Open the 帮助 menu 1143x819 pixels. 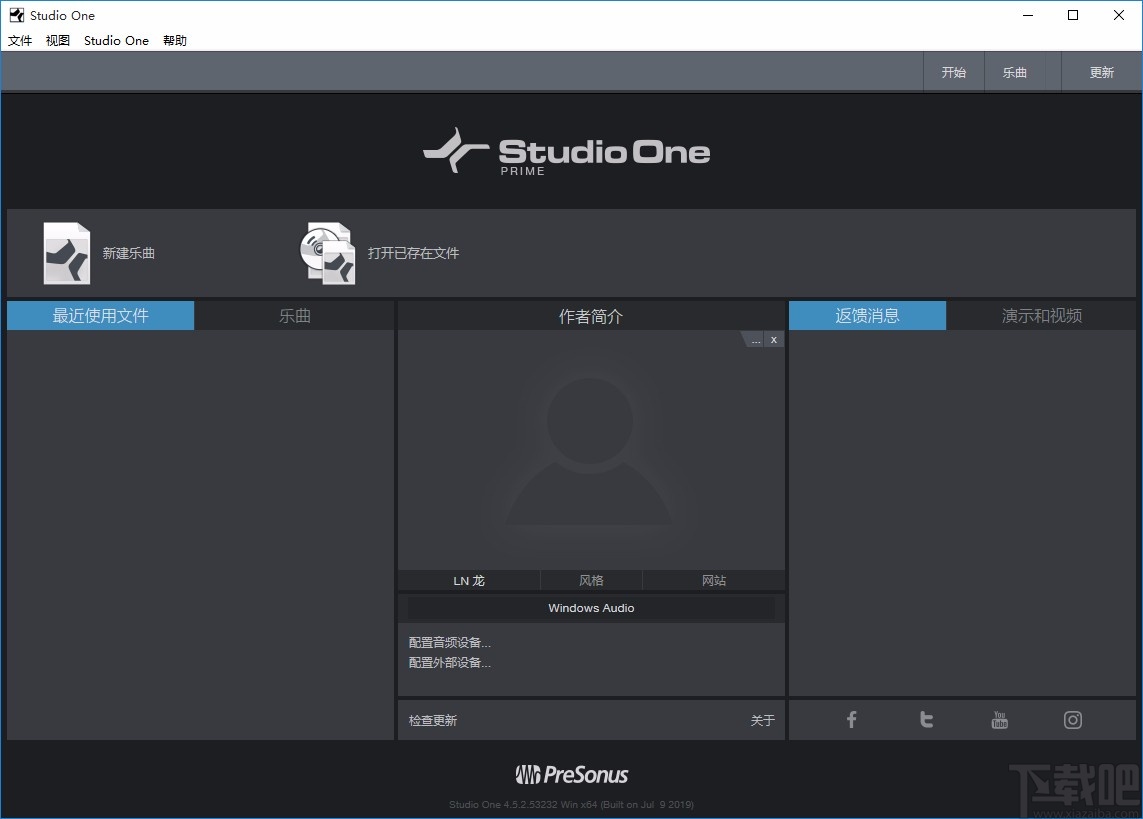pyautogui.click(x=175, y=41)
